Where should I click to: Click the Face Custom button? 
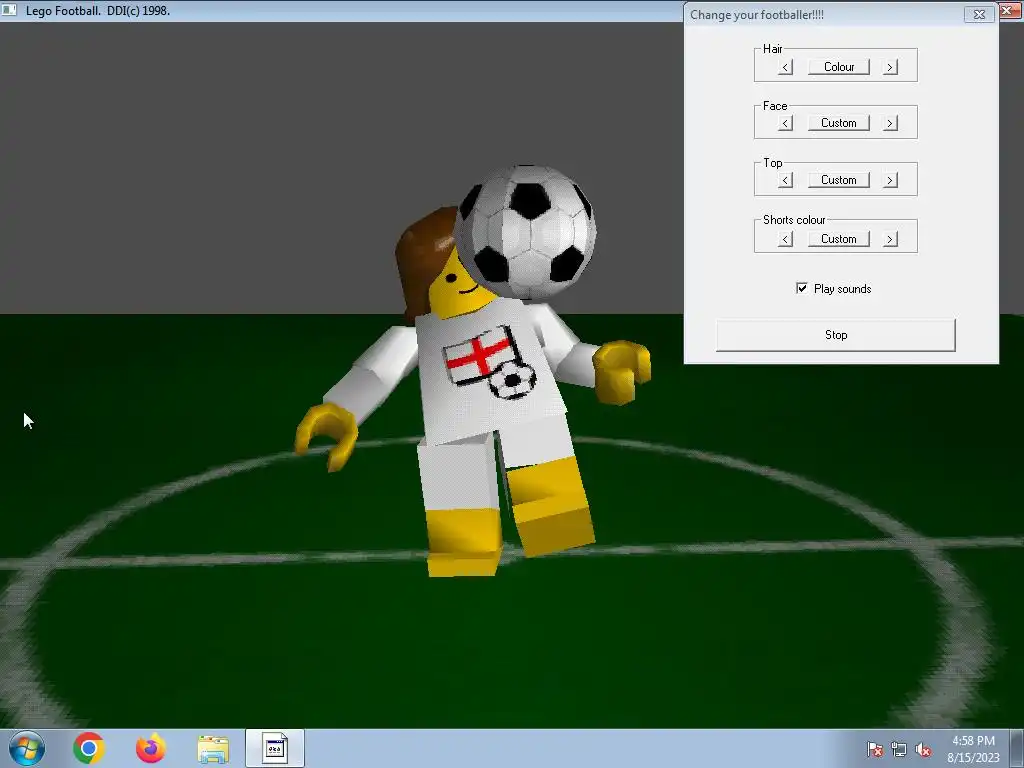click(x=839, y=123)
